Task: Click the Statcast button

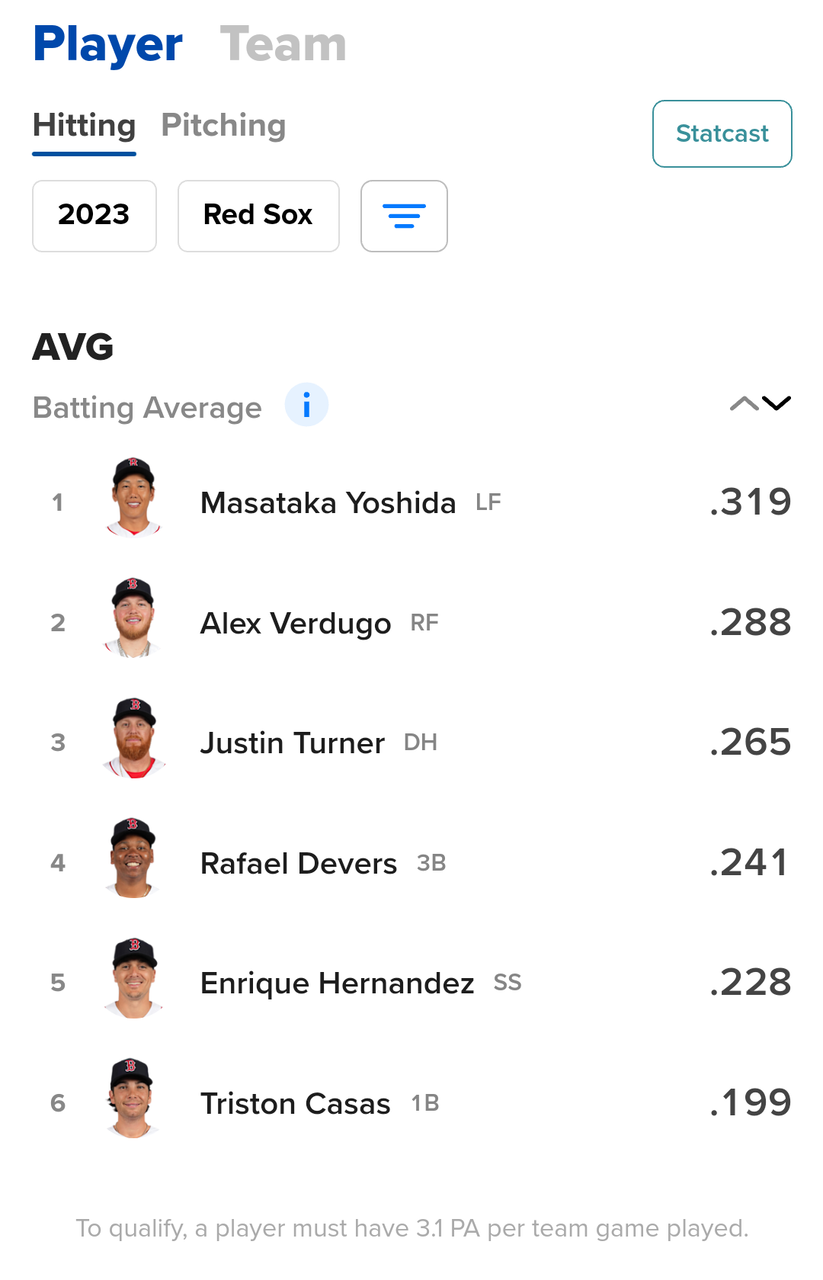Action: click(x=722, y=134)
